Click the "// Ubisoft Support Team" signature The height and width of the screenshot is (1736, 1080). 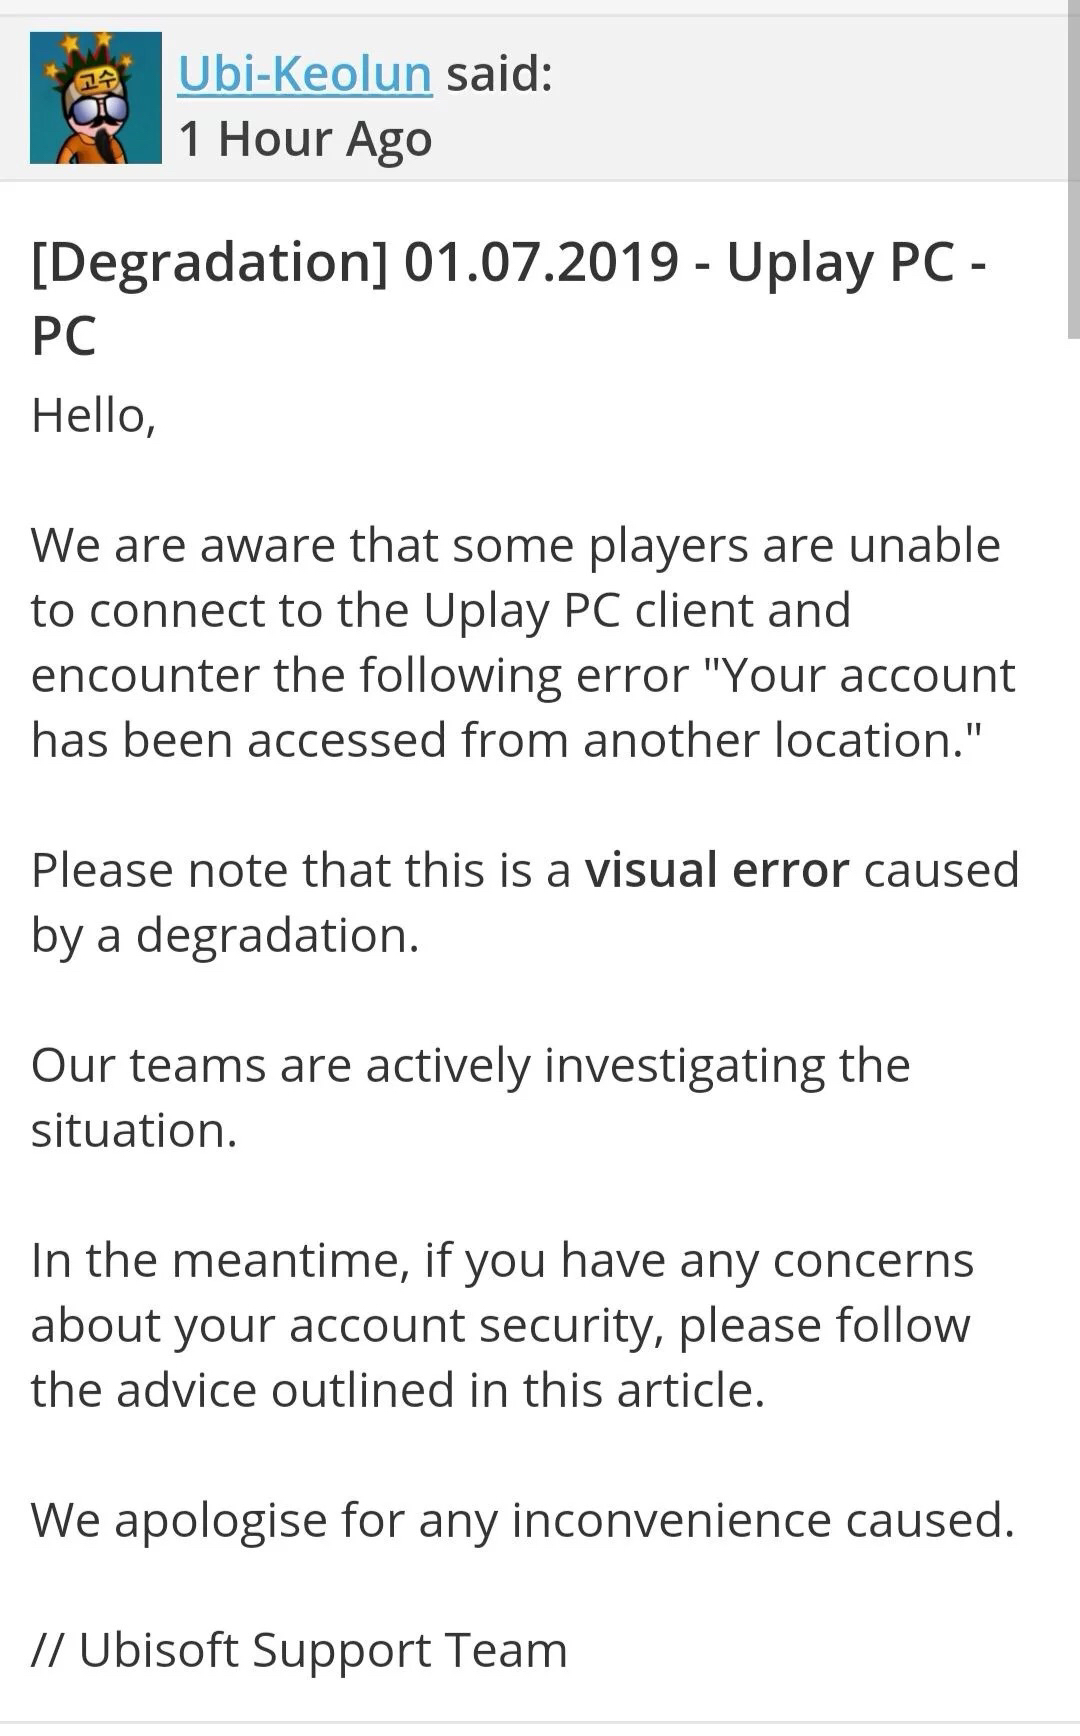point(299,1650)
